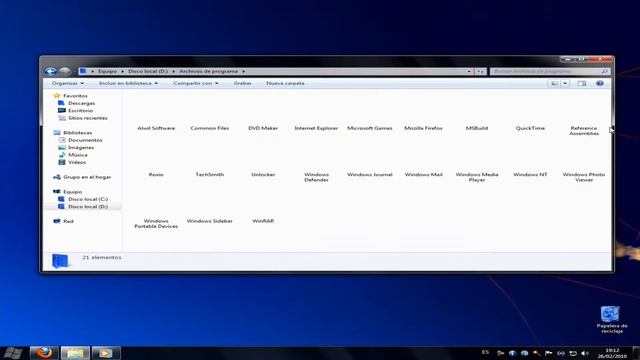The height and width of the screenshot is (360, 640).
Task: Click the Grabar button
Action: (242, 83)
